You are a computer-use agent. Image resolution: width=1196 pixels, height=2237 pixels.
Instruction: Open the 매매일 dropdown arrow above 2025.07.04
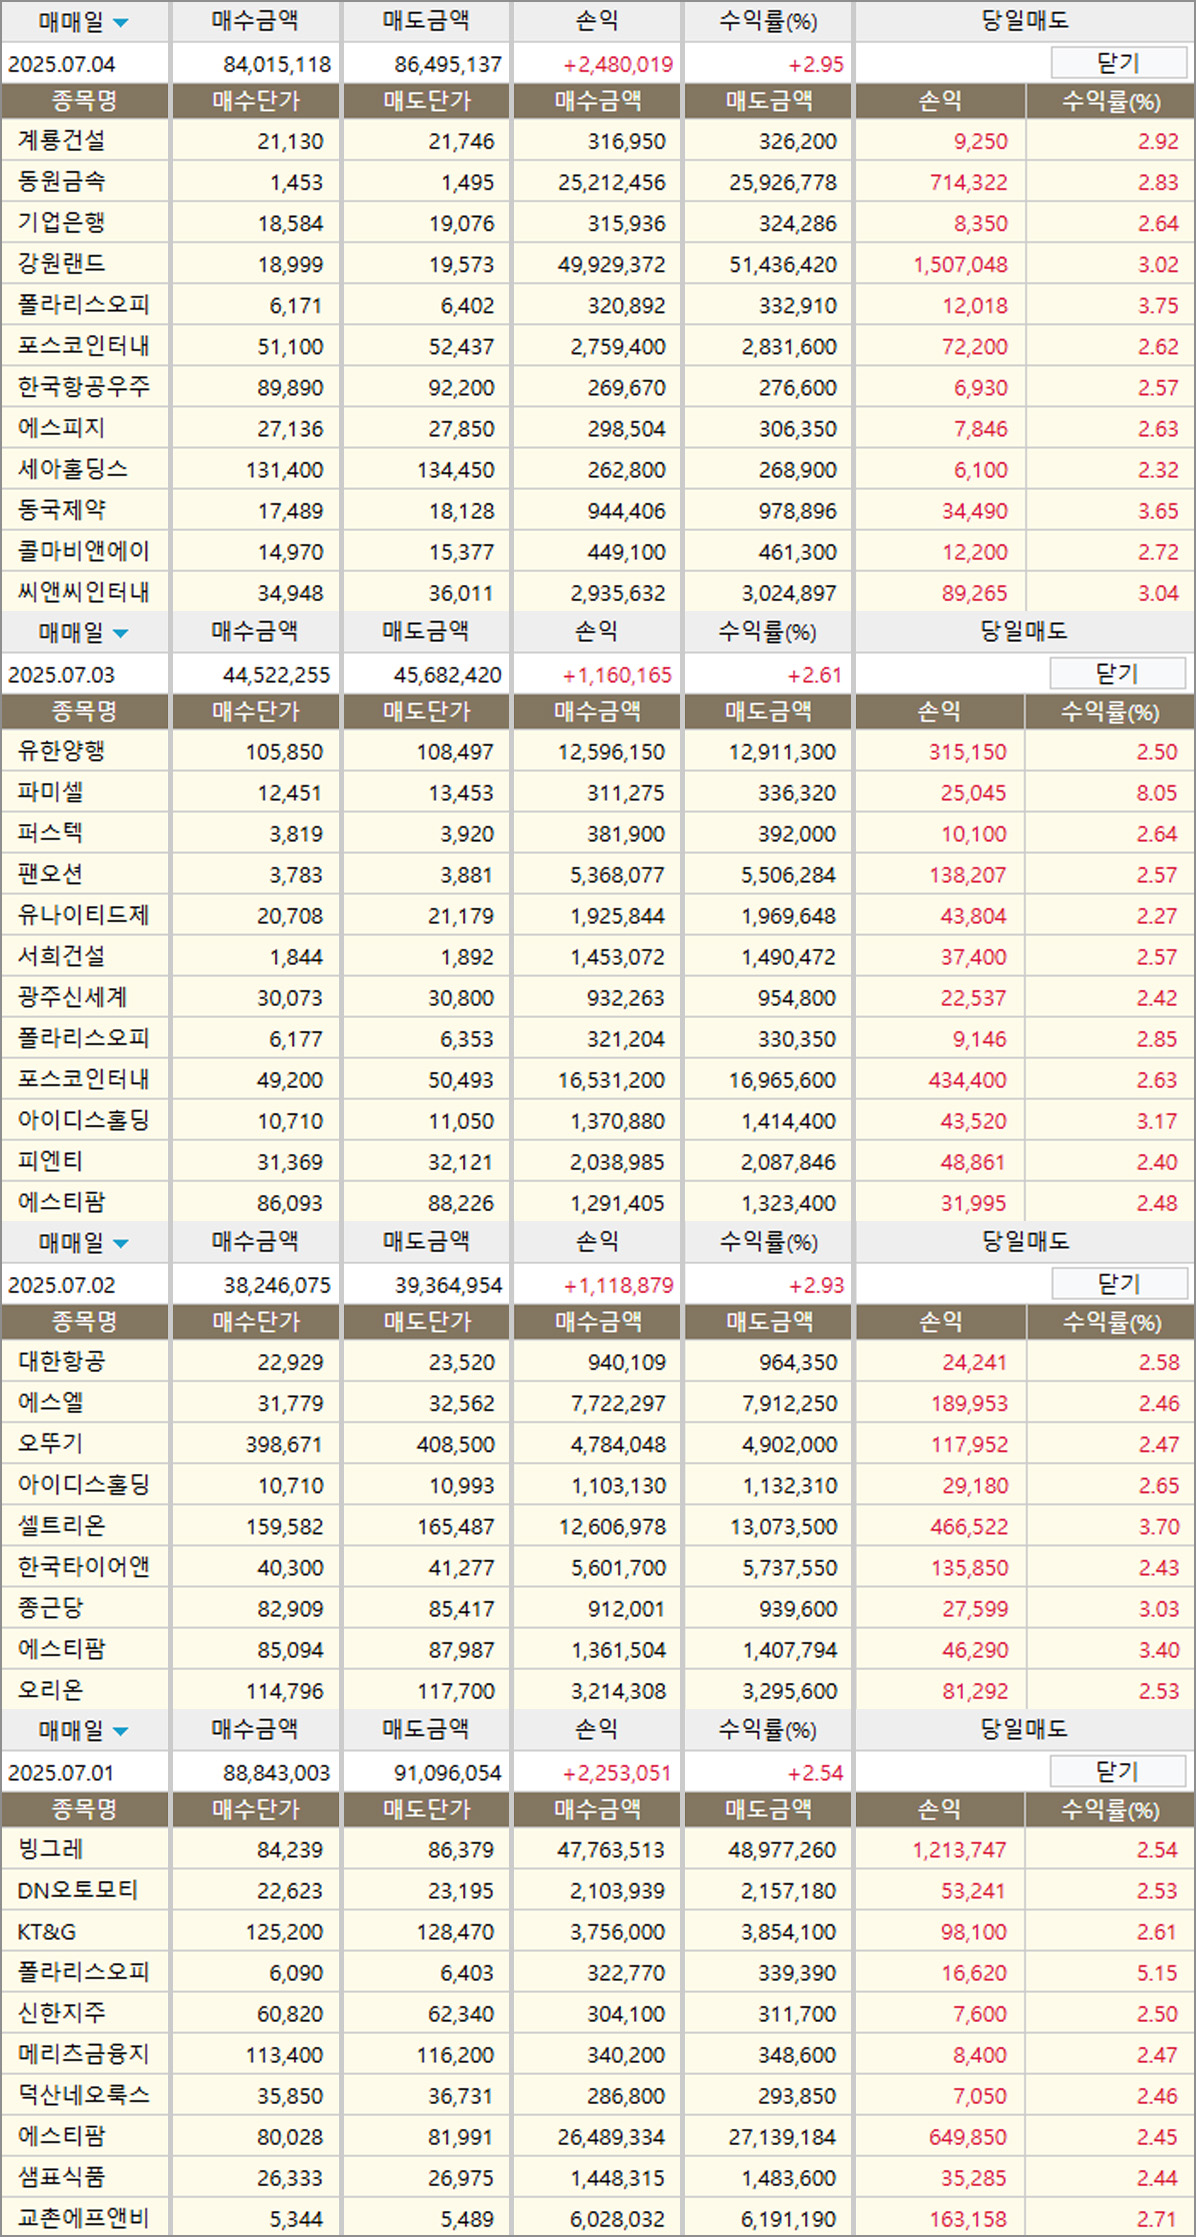[121, 22]
